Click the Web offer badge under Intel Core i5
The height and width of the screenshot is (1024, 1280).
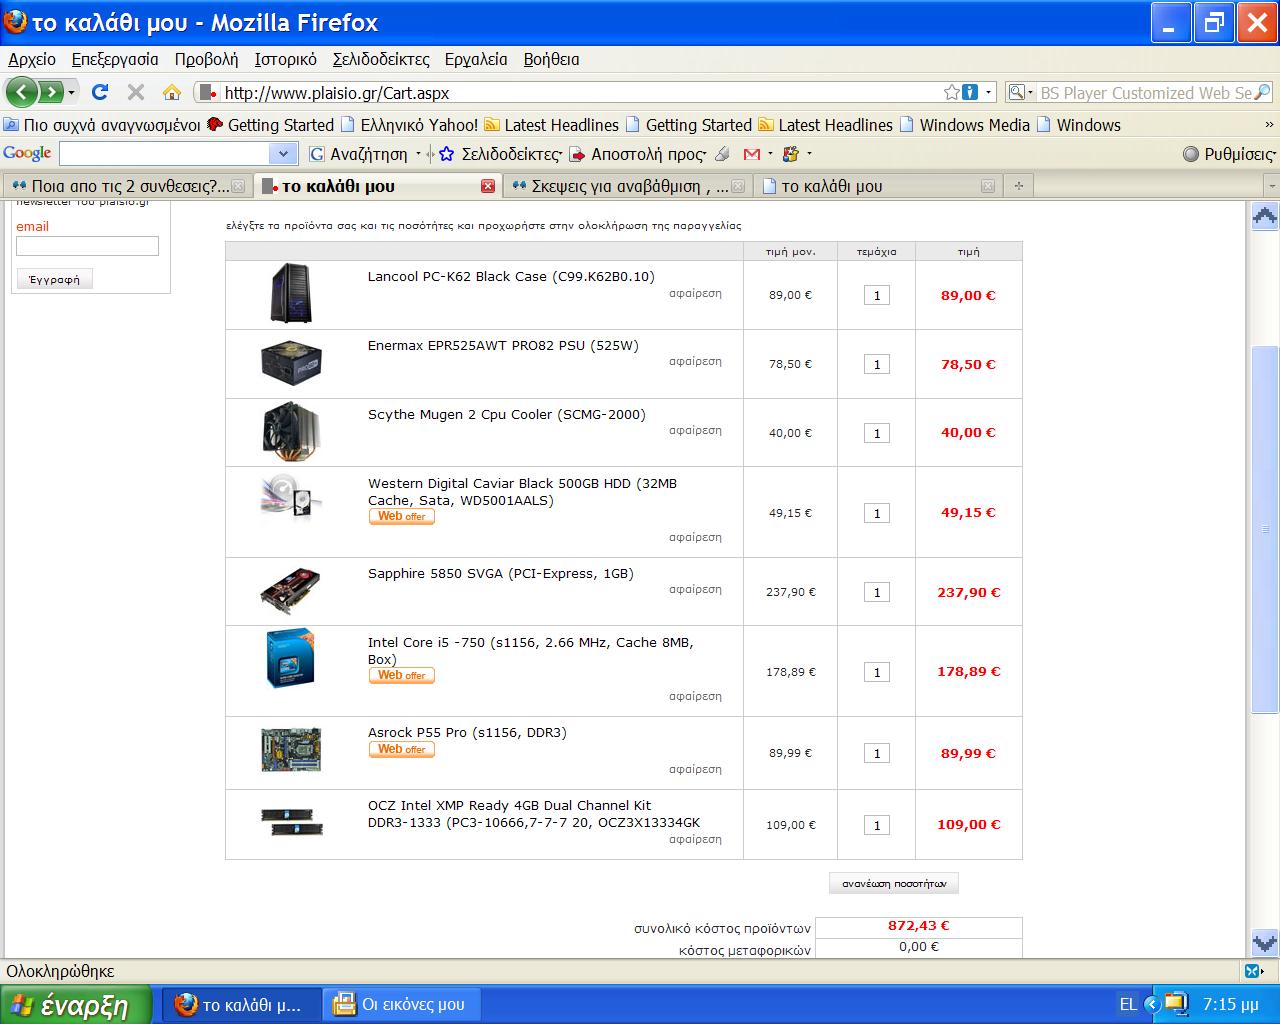(x=402, y=675)
